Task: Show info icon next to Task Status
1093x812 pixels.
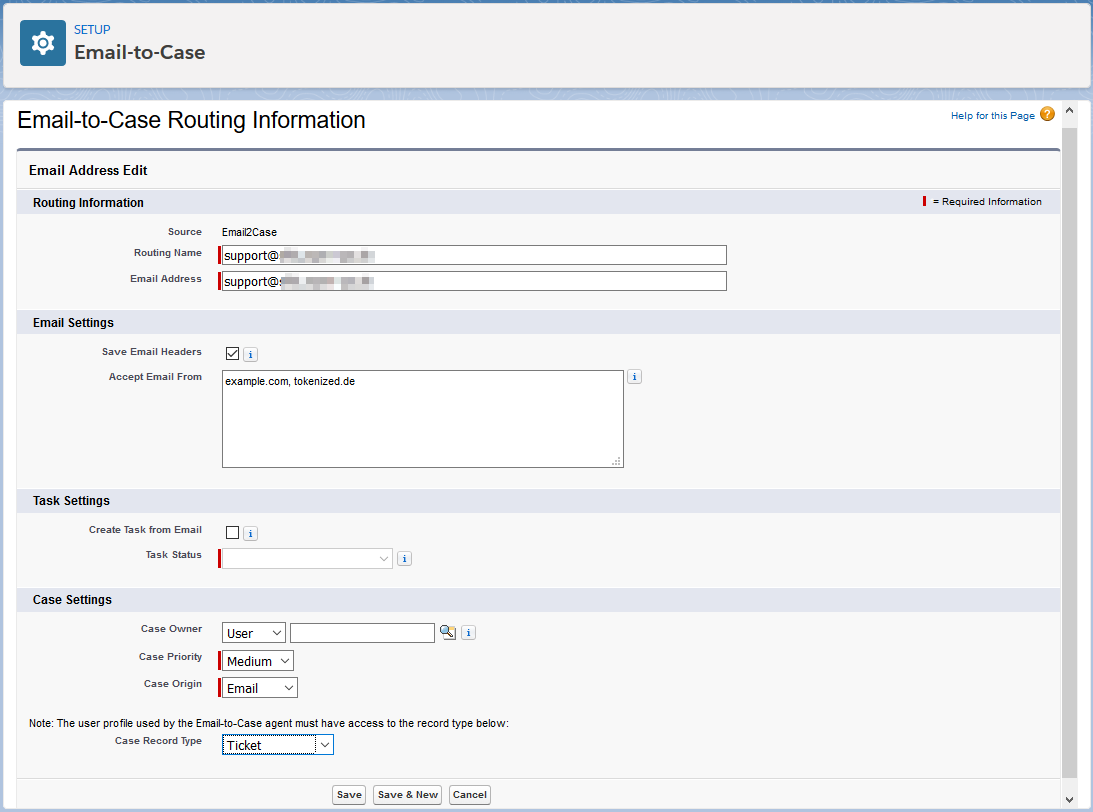Action: [x=404, y=558]
